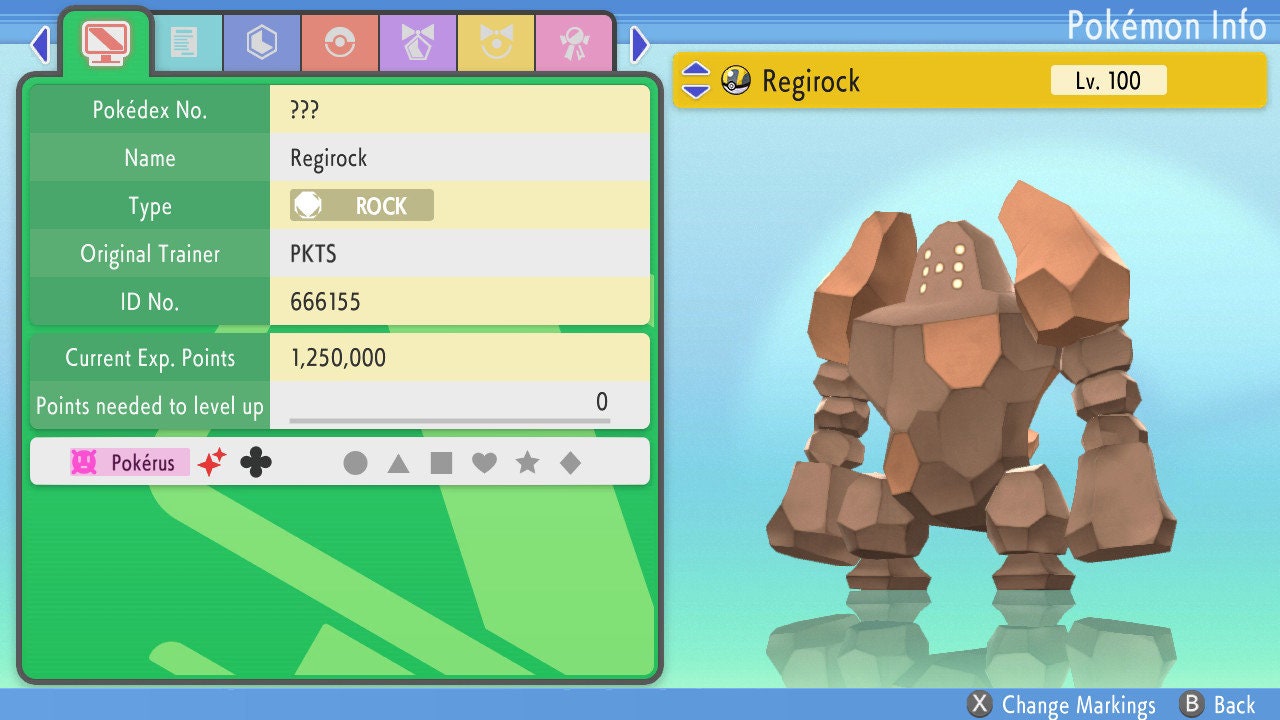This screenshot has height=720, width=1280.
Task: Open the pink ribbons tab
Action: pyautogui.click(x=573, y=43)
